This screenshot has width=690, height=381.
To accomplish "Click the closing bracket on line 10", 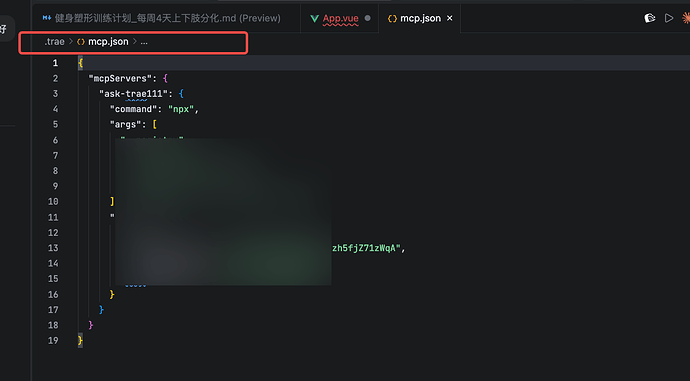I will (112, 201).
